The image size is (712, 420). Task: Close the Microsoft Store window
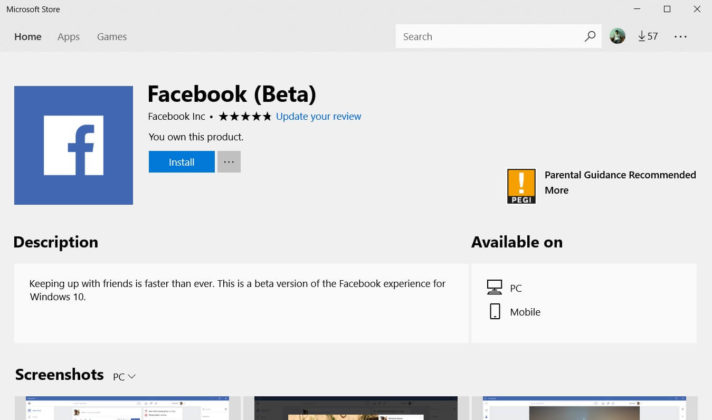[697, 9]
